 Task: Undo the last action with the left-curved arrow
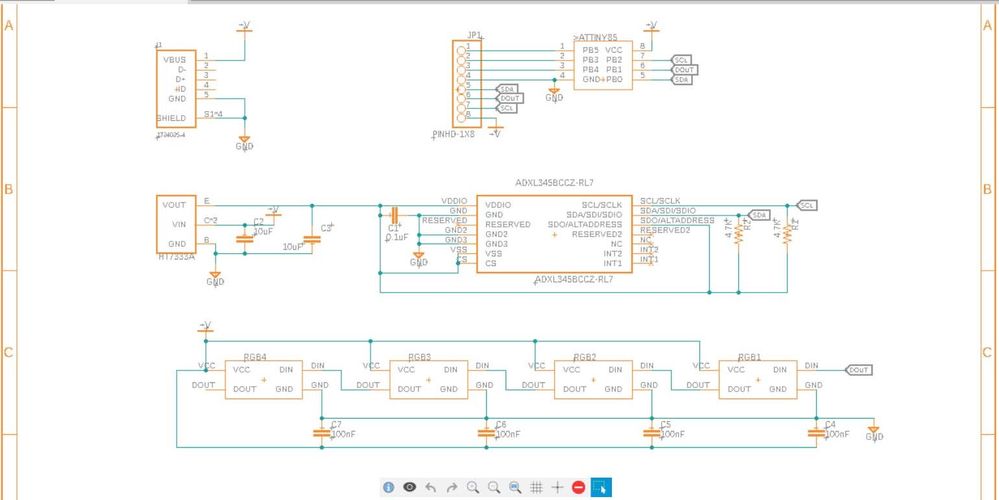coord(431,487)
